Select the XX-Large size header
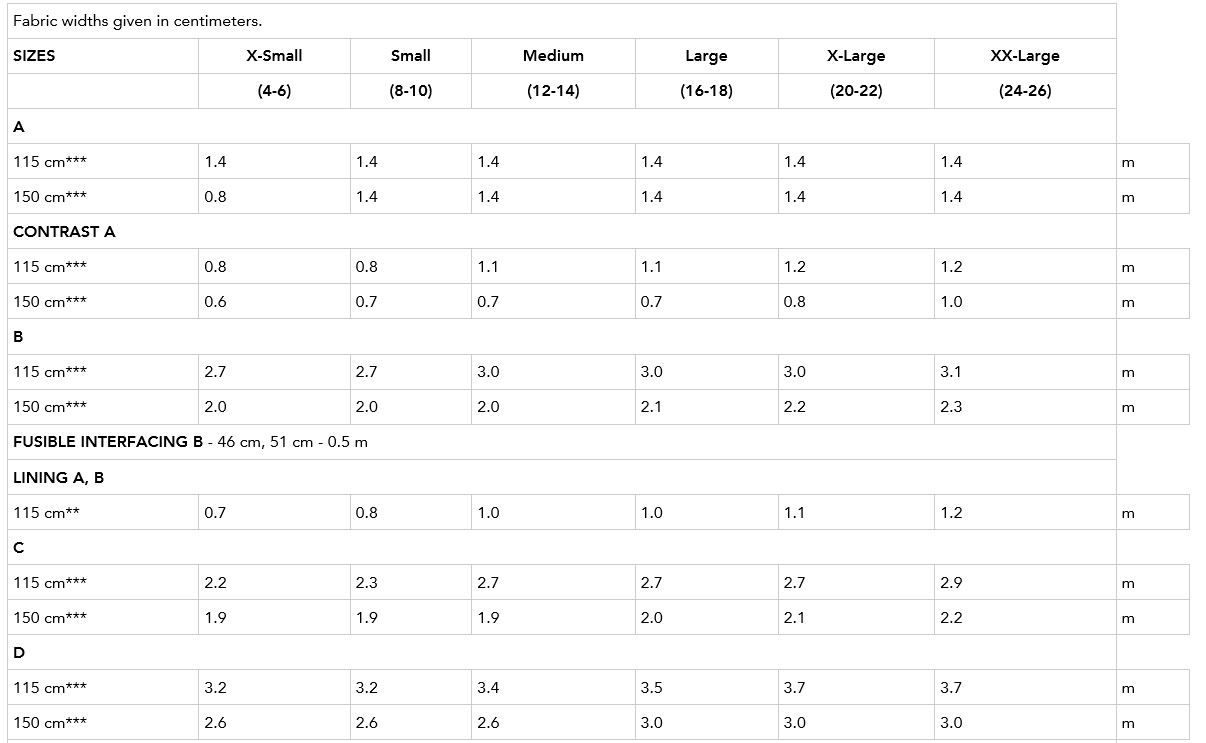 pyautogui.click(x=1024, y=56)
